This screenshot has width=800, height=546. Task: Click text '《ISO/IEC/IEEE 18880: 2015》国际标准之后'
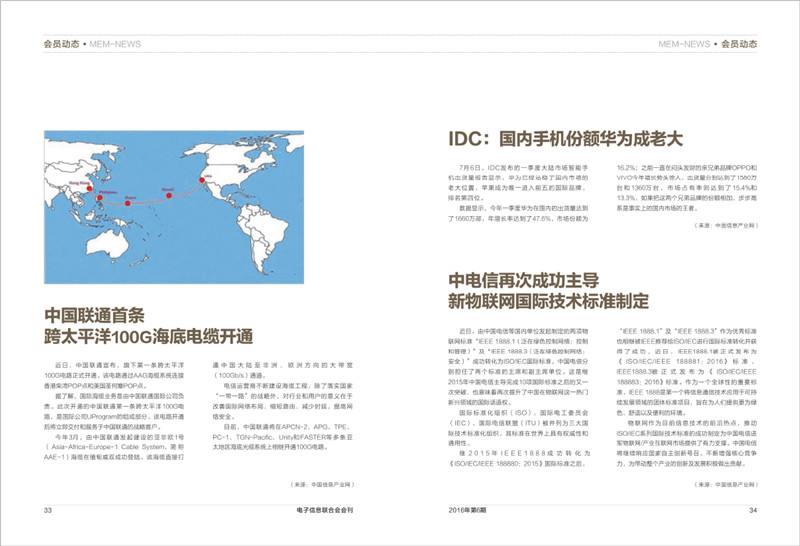pyautogui.click(x=517, y=463)
